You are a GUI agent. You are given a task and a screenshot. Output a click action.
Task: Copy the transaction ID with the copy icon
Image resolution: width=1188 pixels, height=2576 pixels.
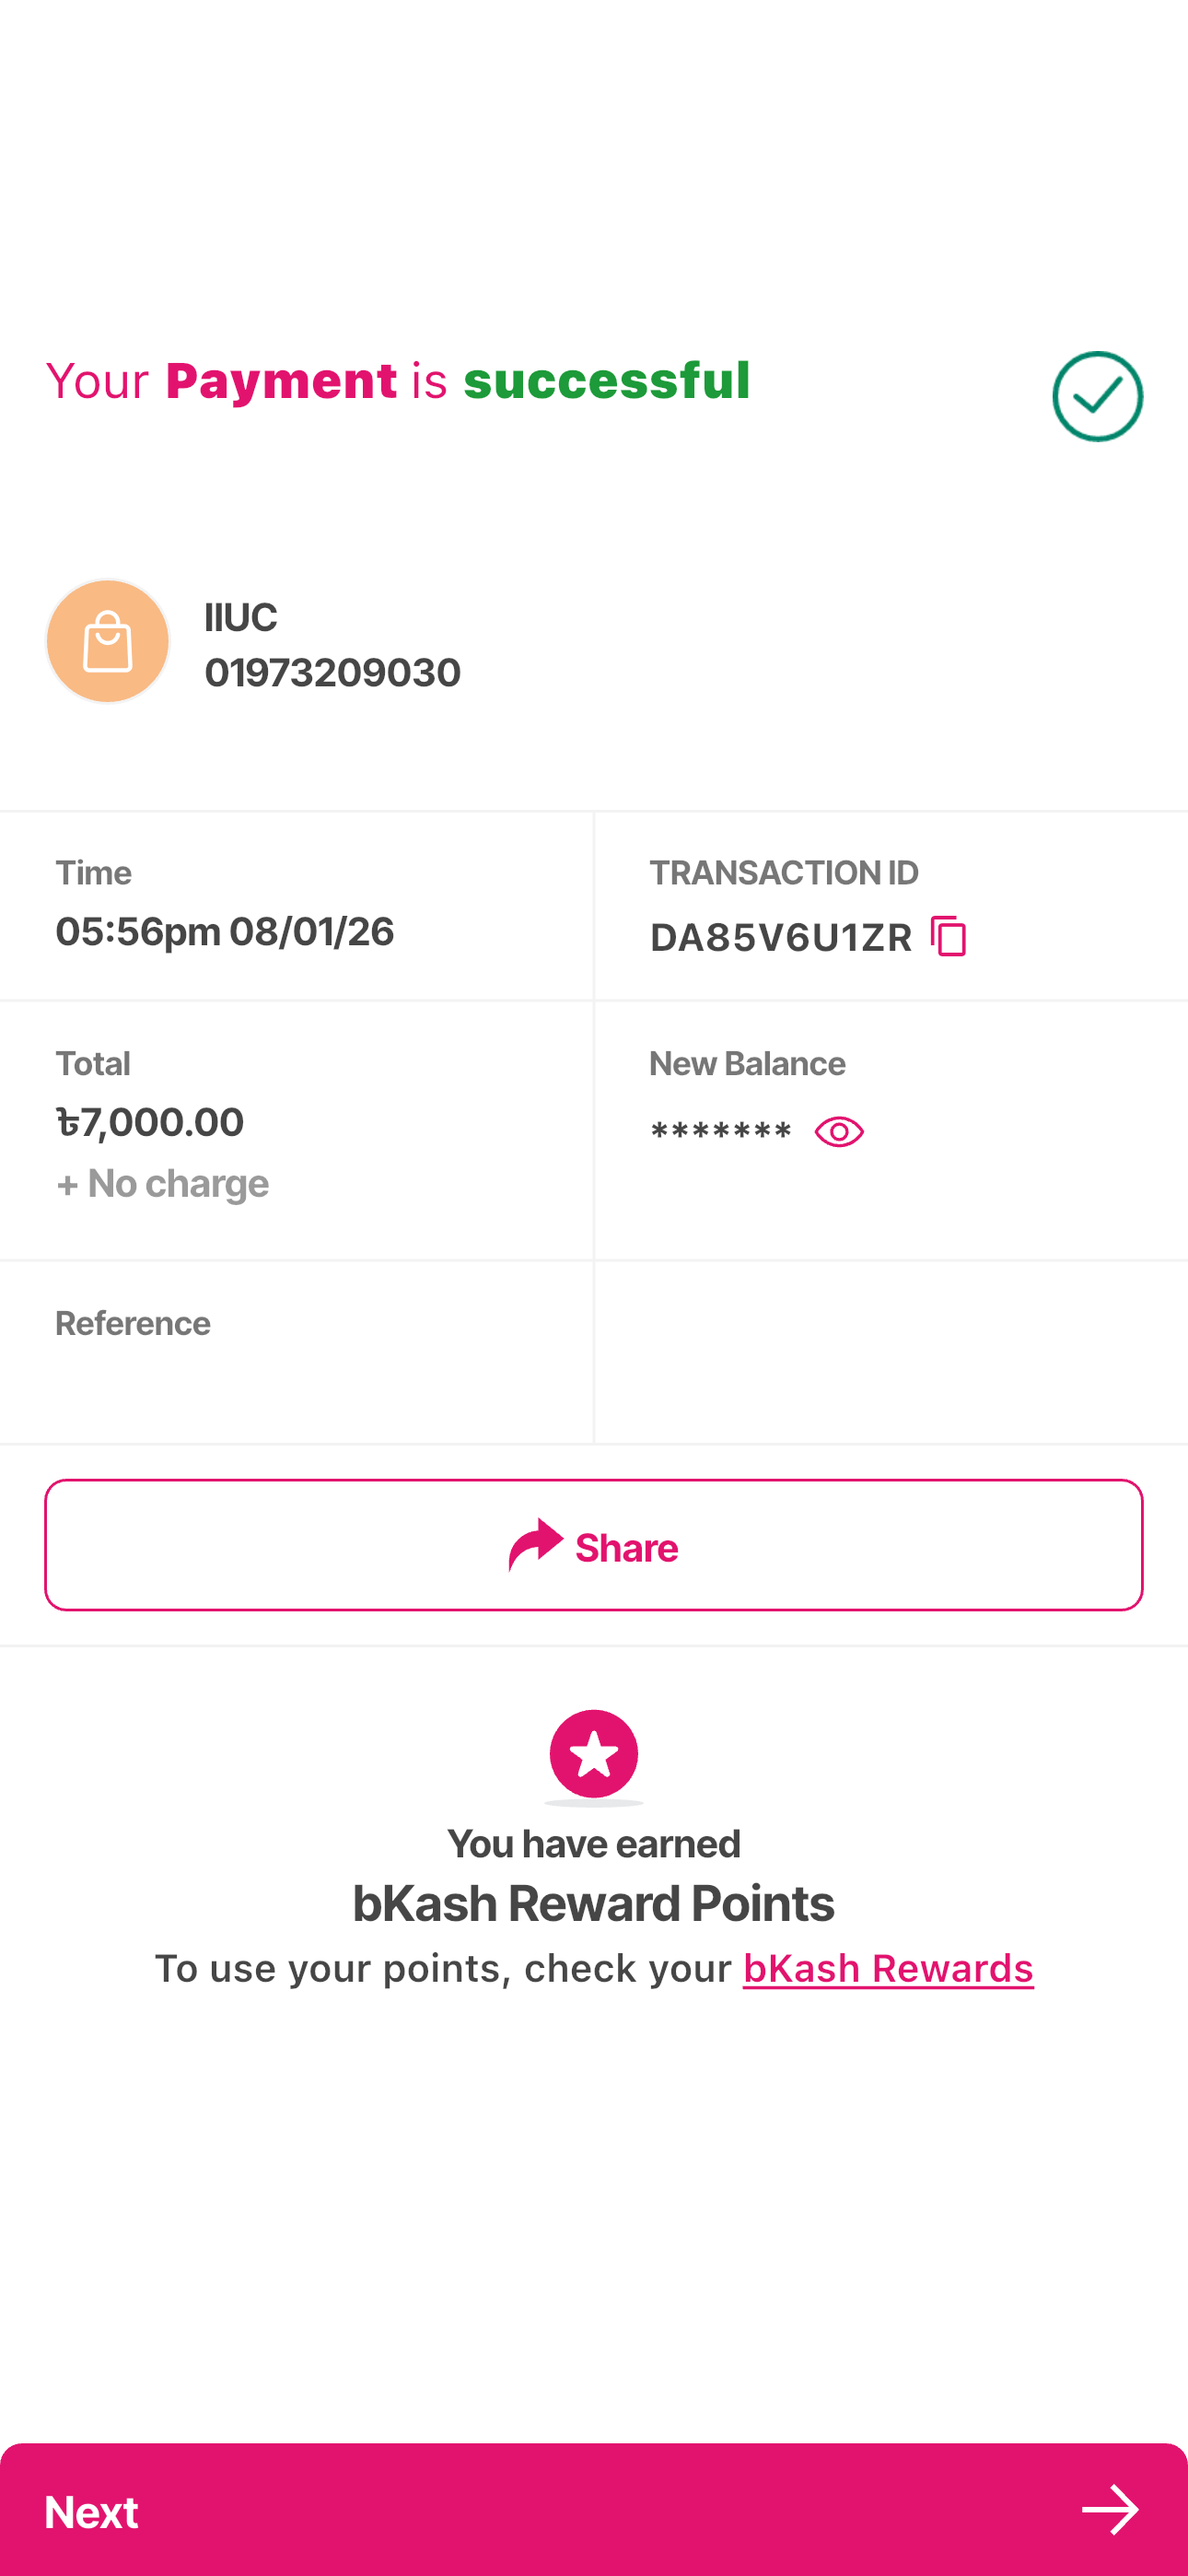948,937
